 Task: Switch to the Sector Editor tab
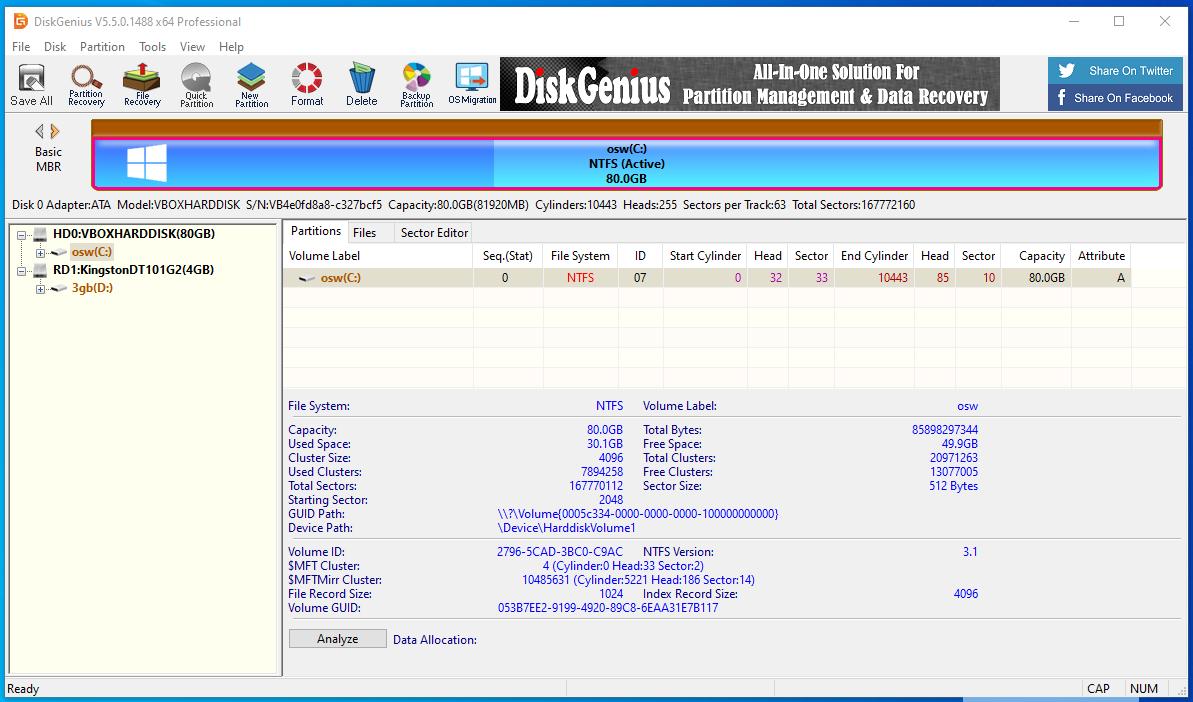coord(434,233)
